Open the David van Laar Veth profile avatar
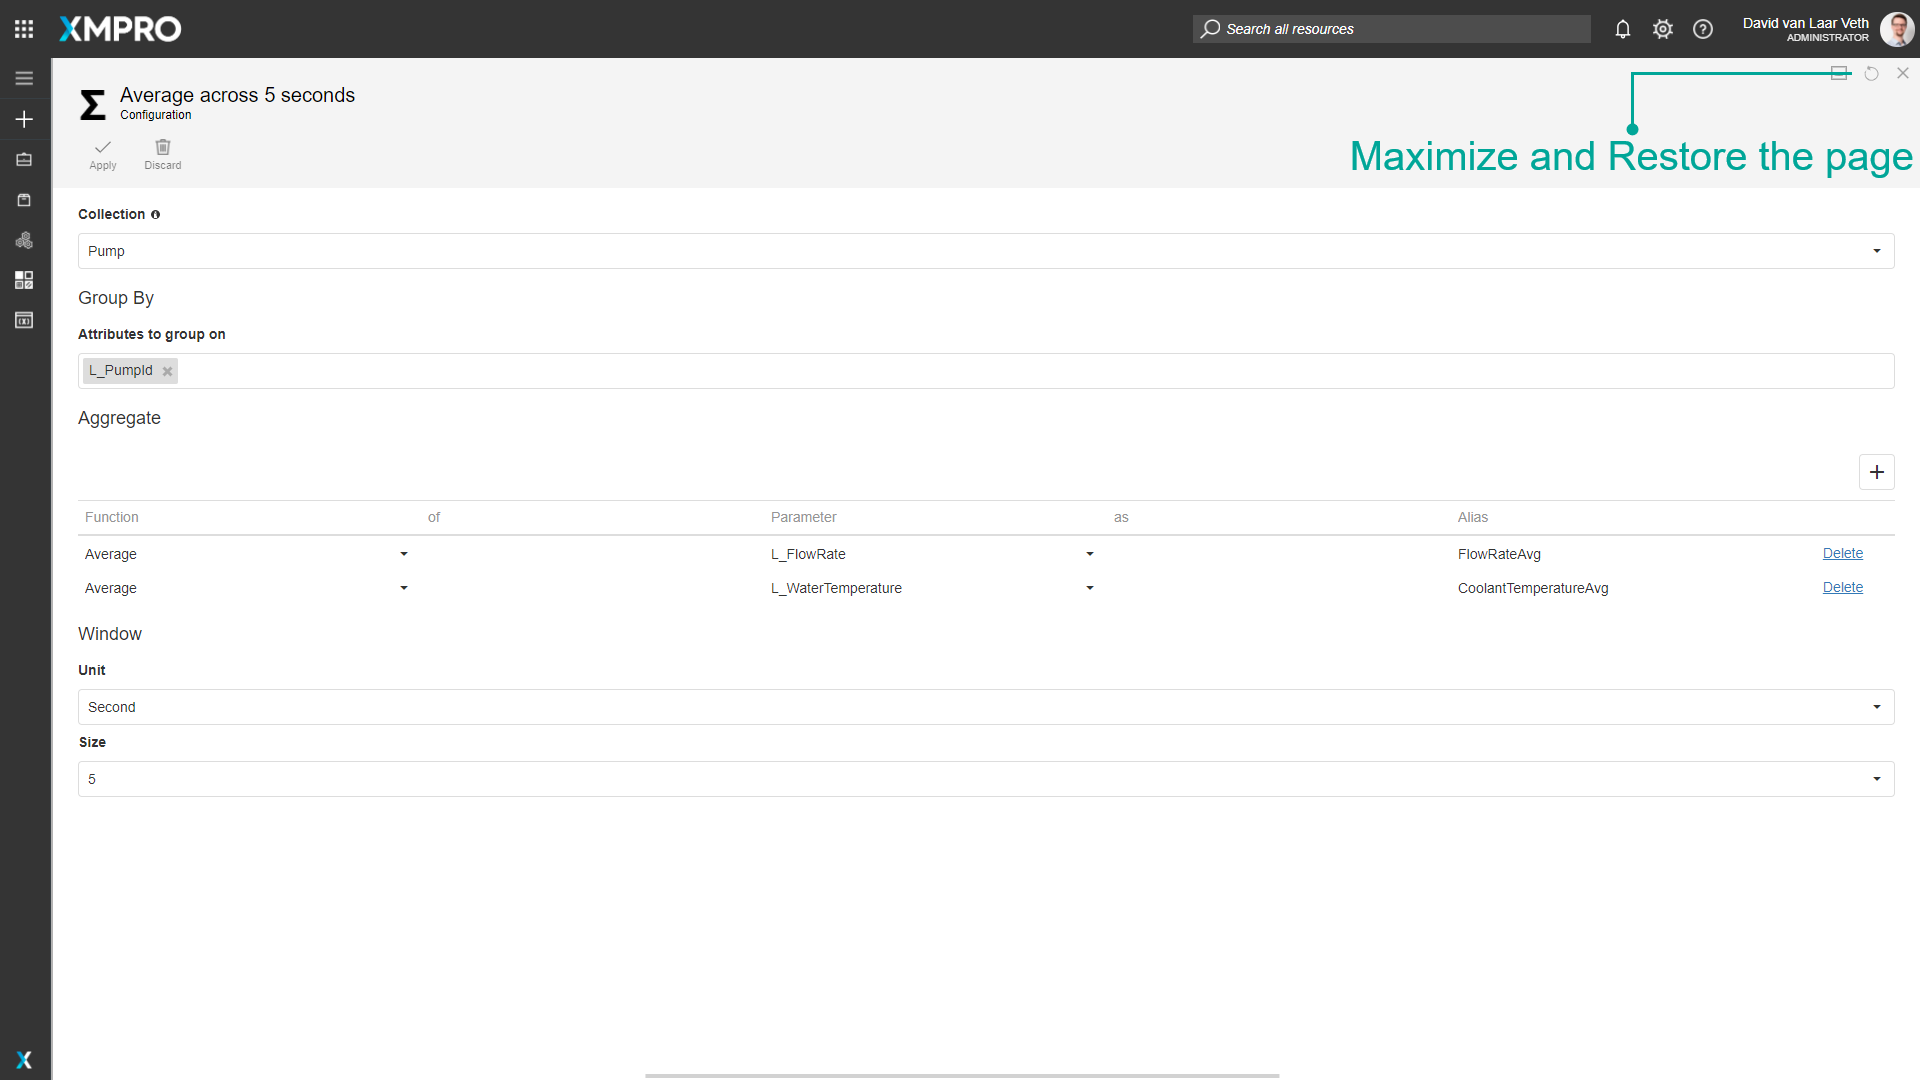Image resolution: width=1920 pixels, height=1080 pixels. [1896, 29]
